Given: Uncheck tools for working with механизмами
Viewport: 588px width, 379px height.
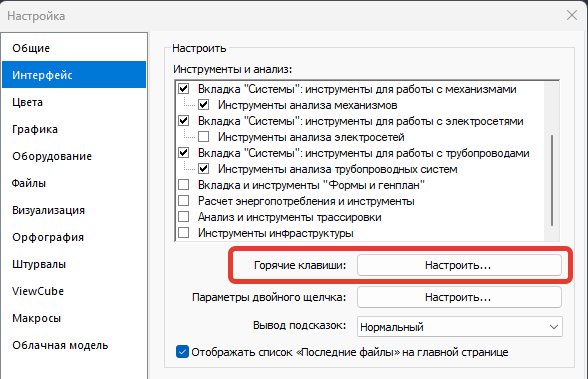Looking at the screenshot, I should (x=183, y=89).
